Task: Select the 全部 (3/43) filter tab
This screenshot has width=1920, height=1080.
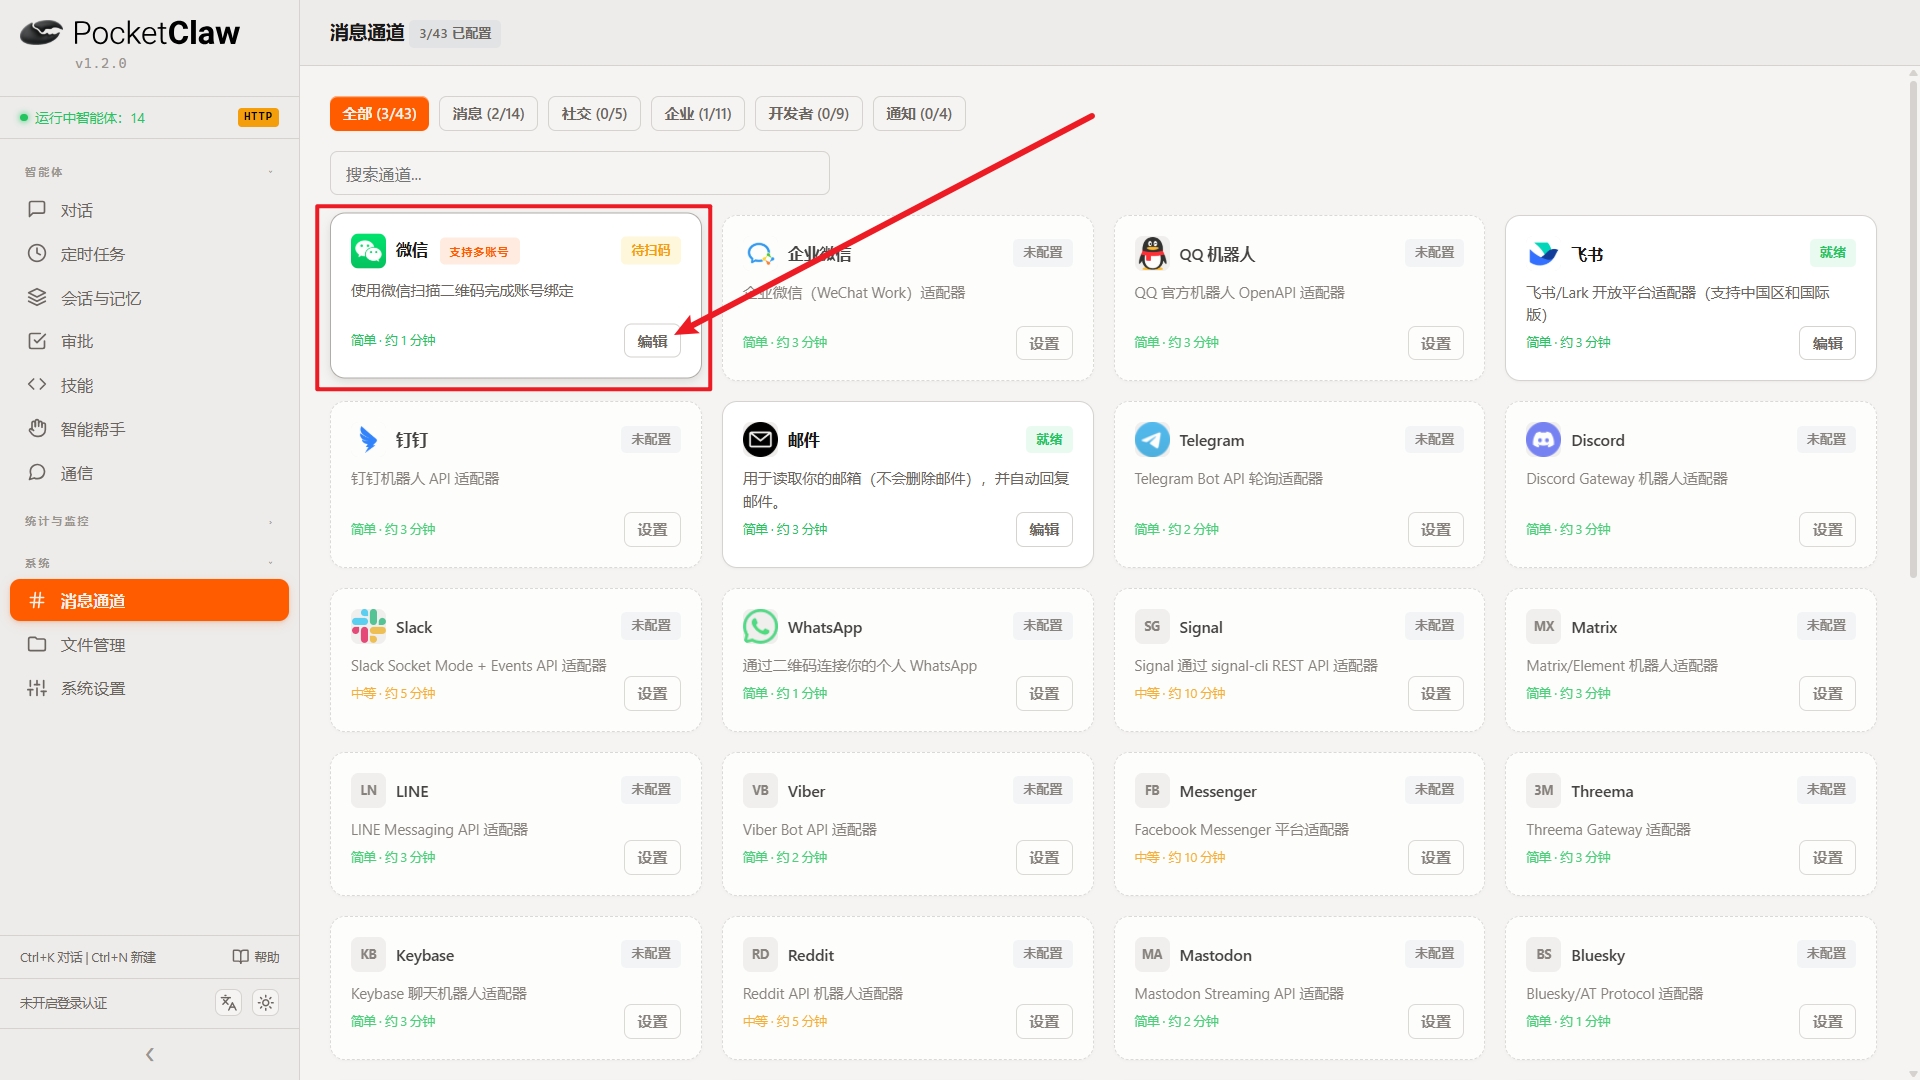Action: coord(379,114)
